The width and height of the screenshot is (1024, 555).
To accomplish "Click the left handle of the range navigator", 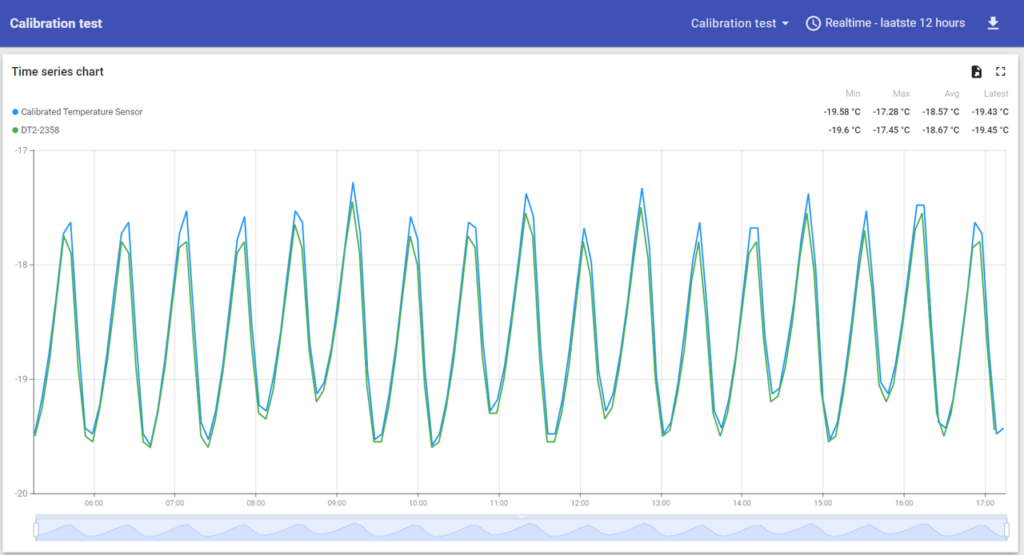I will click(36, 529).
